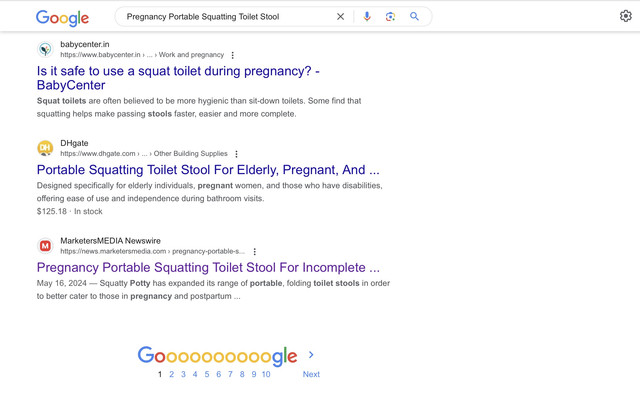640x405 pixels.
Task: Click the magnifying glass search button
Action: pos(414,16)
